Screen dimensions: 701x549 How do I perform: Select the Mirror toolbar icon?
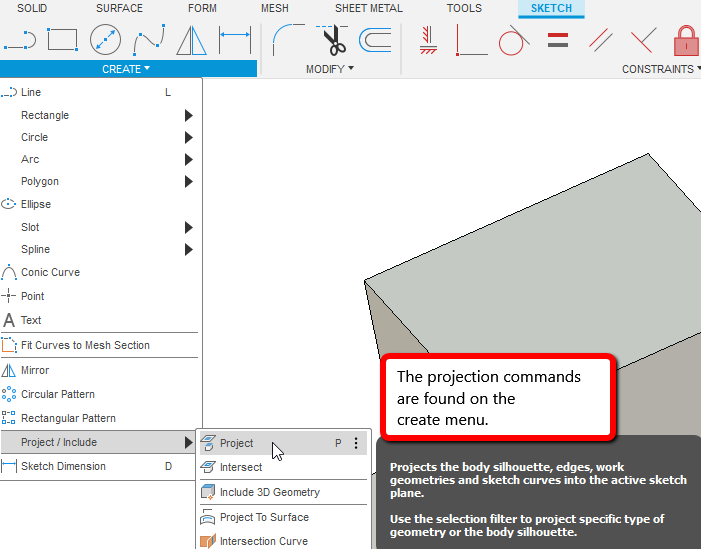click(x=191, y=40)
